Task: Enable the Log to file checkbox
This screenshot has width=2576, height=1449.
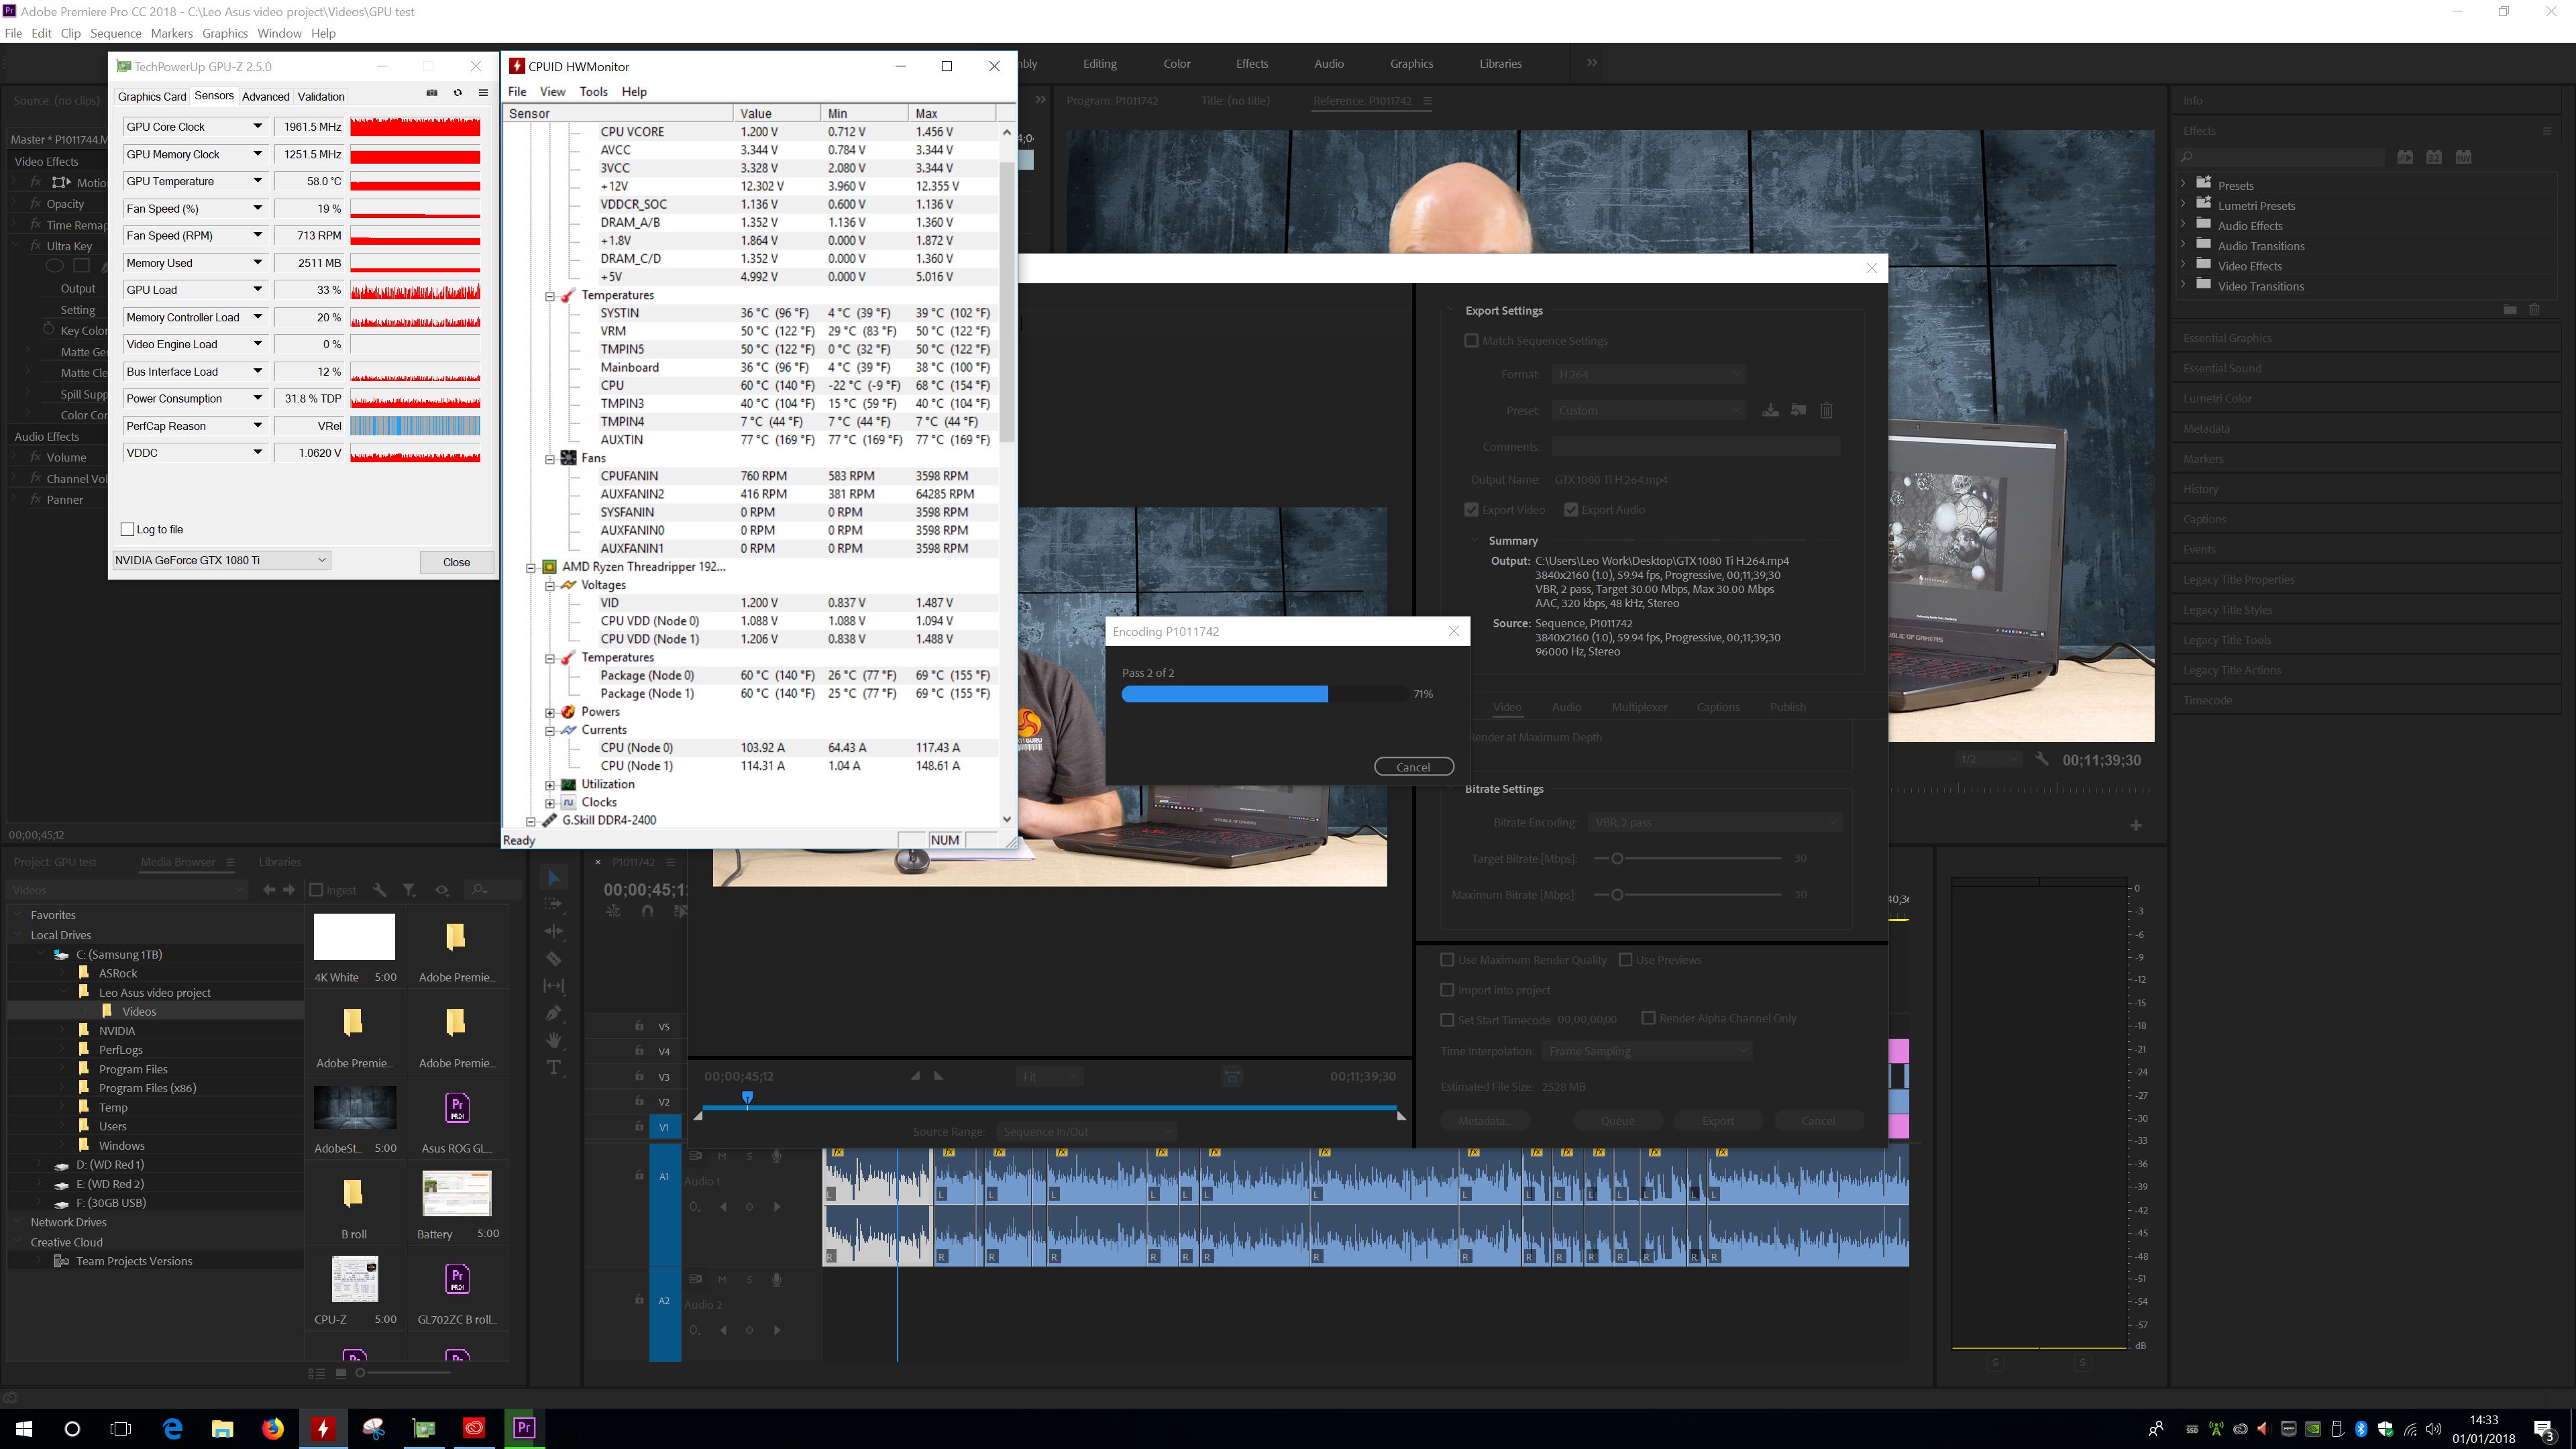Action: click(x=128, y=529)
